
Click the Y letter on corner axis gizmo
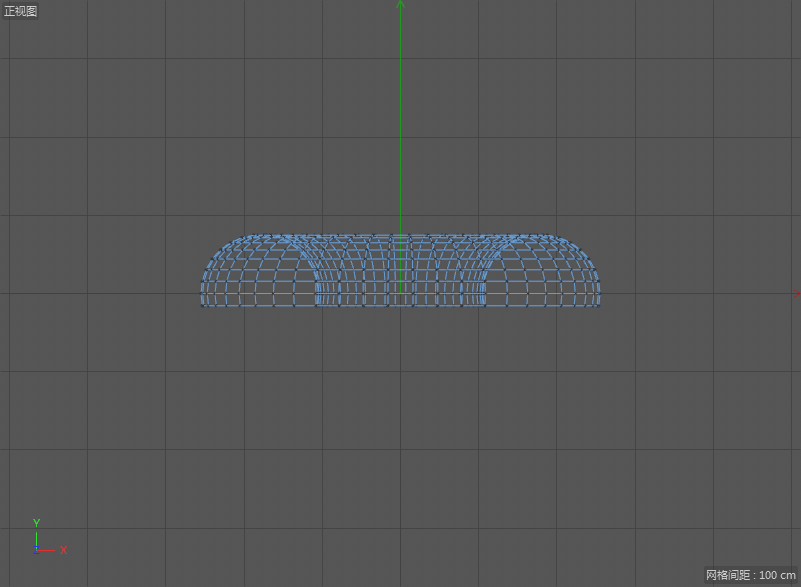36,523
